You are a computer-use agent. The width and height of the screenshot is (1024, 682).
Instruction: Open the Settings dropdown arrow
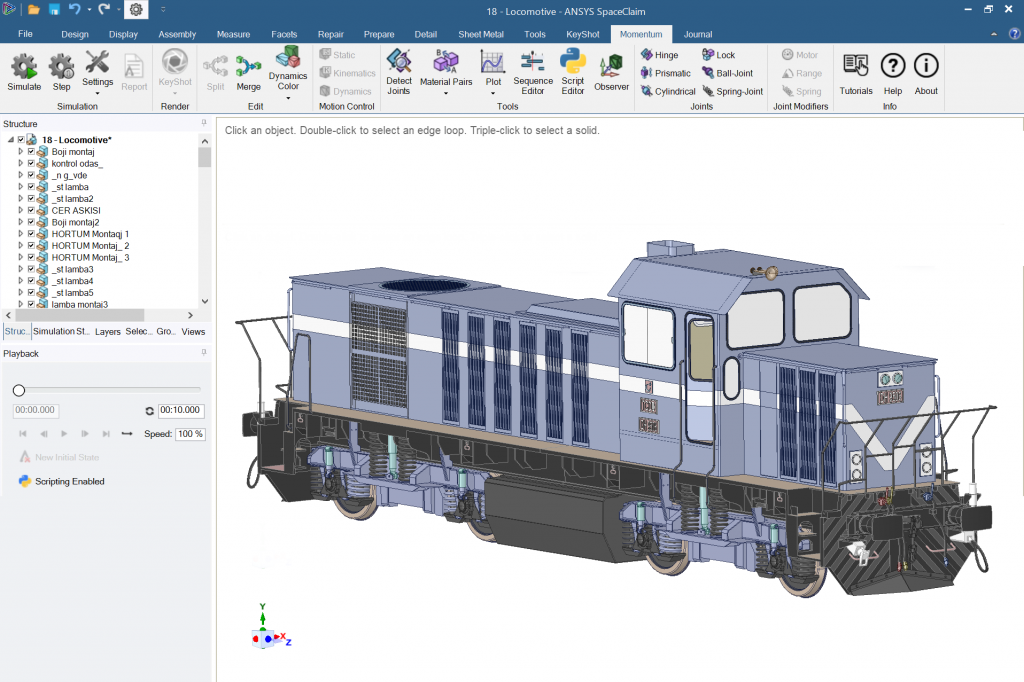pyautogui.click(x=97, y=93)
